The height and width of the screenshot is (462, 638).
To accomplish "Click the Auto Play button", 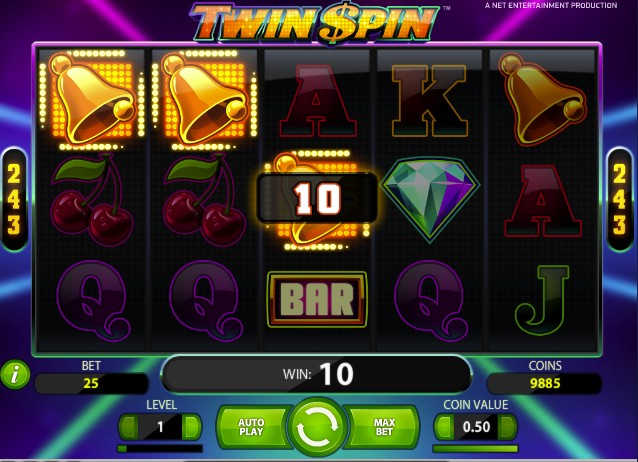I will click(x=252, y=427).
